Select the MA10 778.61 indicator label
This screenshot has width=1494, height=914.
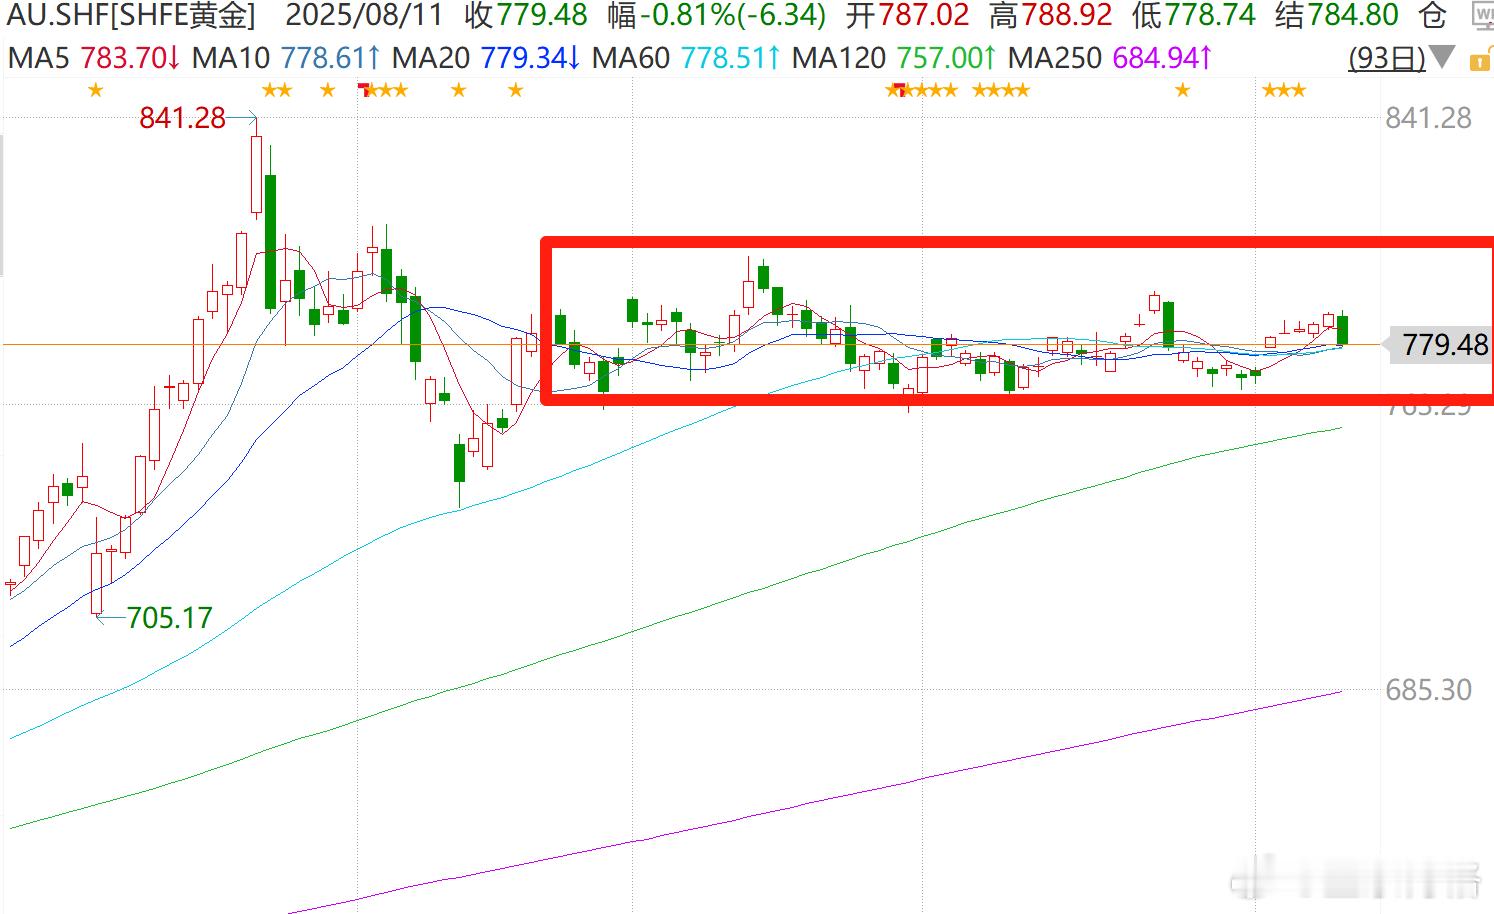tap(286, 58)
